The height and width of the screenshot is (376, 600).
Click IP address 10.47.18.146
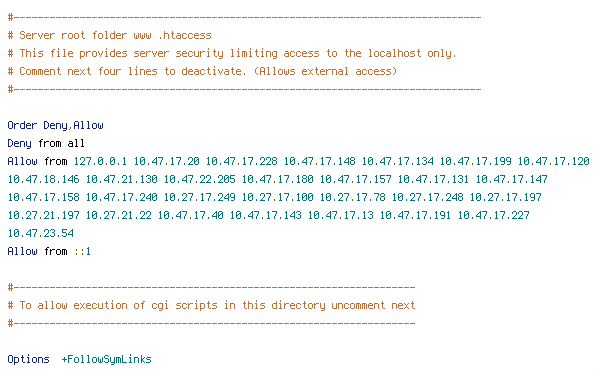point(43,179)
